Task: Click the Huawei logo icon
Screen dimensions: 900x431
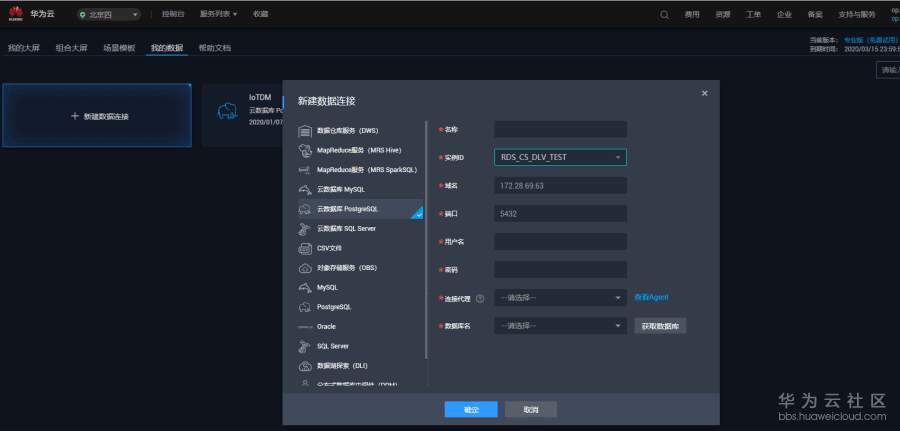Action: [x=16, y=14]
